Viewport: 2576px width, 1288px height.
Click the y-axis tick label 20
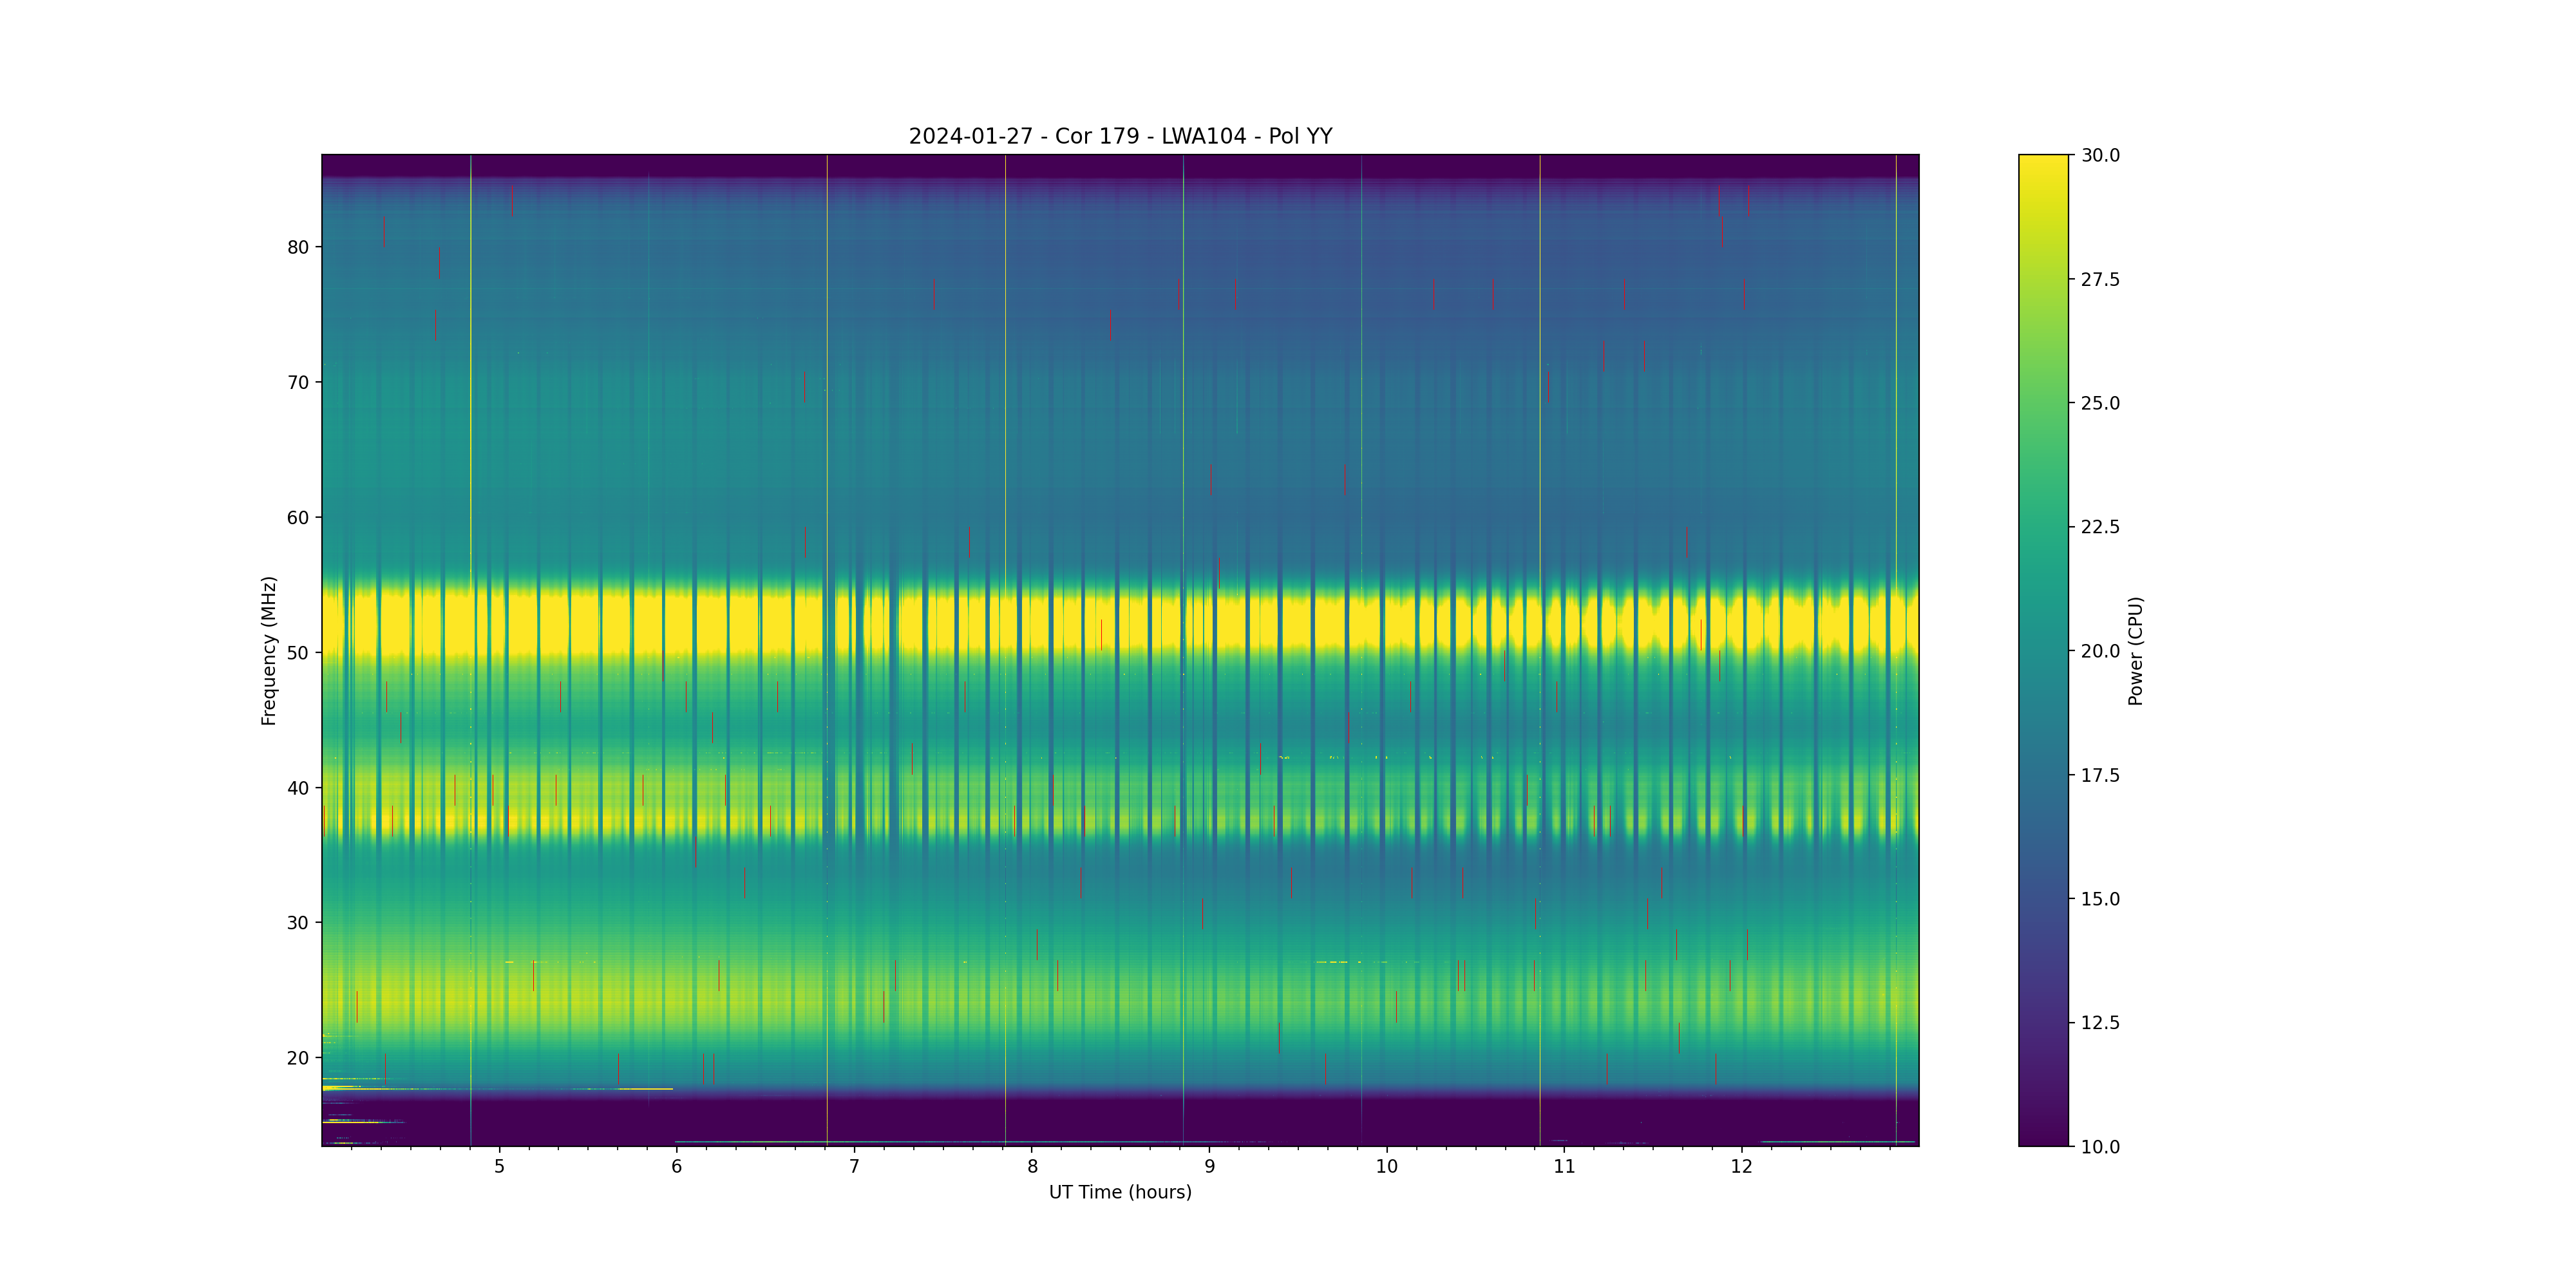(x=298, y=1058)
